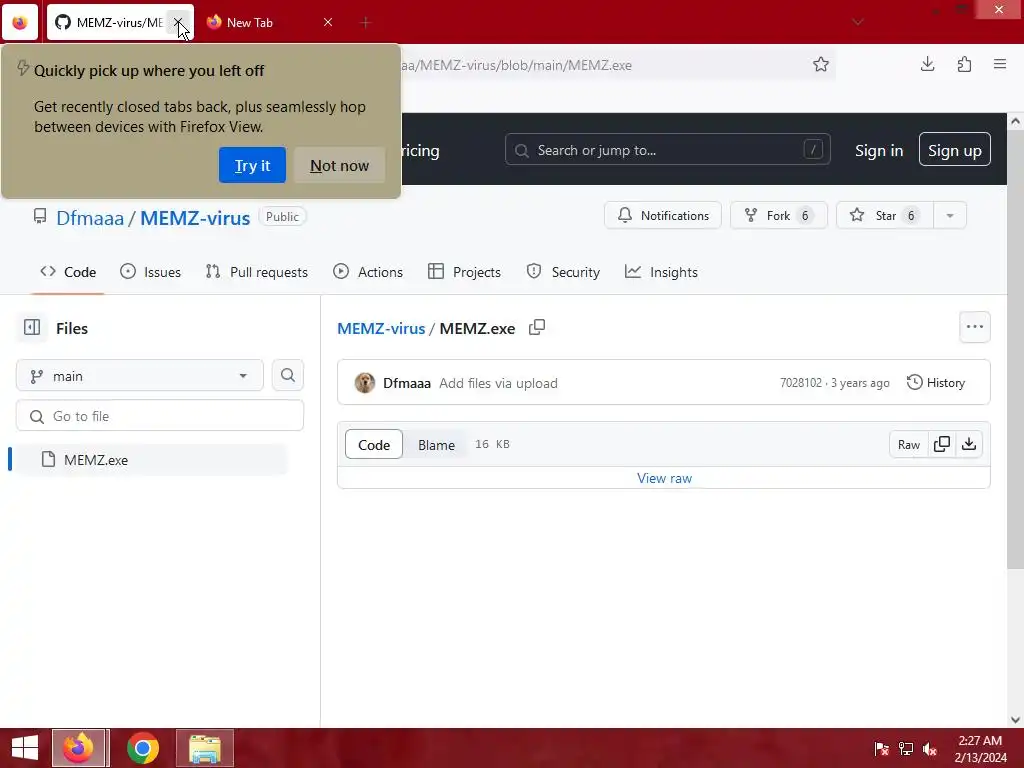Open Dfmaaa avatar in commit row
1024x768 pixels.
364,383
